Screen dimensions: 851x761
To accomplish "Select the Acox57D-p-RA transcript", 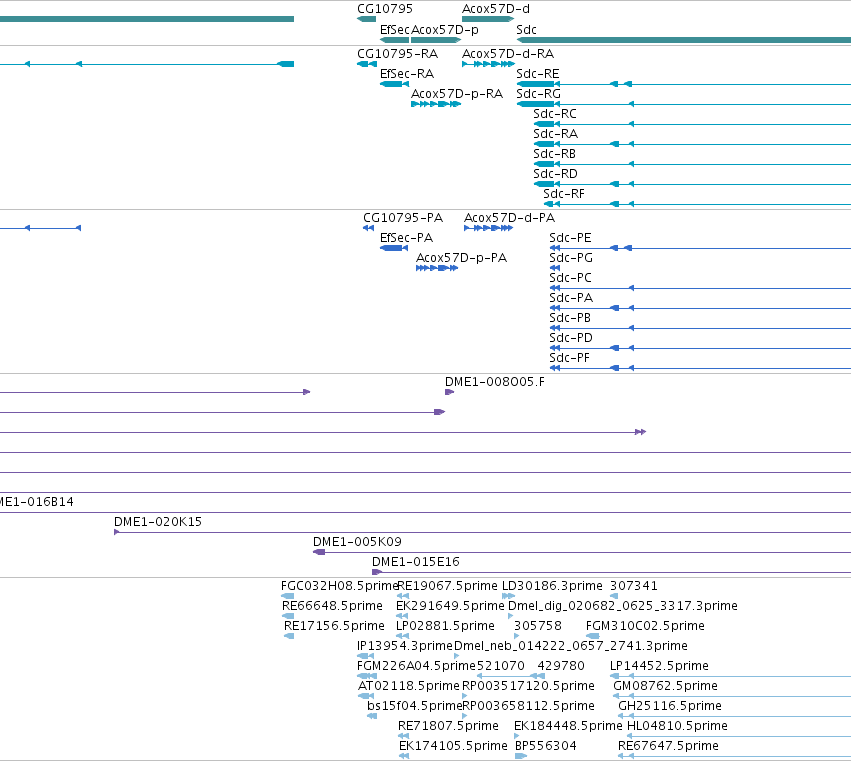I will (436, 104).
